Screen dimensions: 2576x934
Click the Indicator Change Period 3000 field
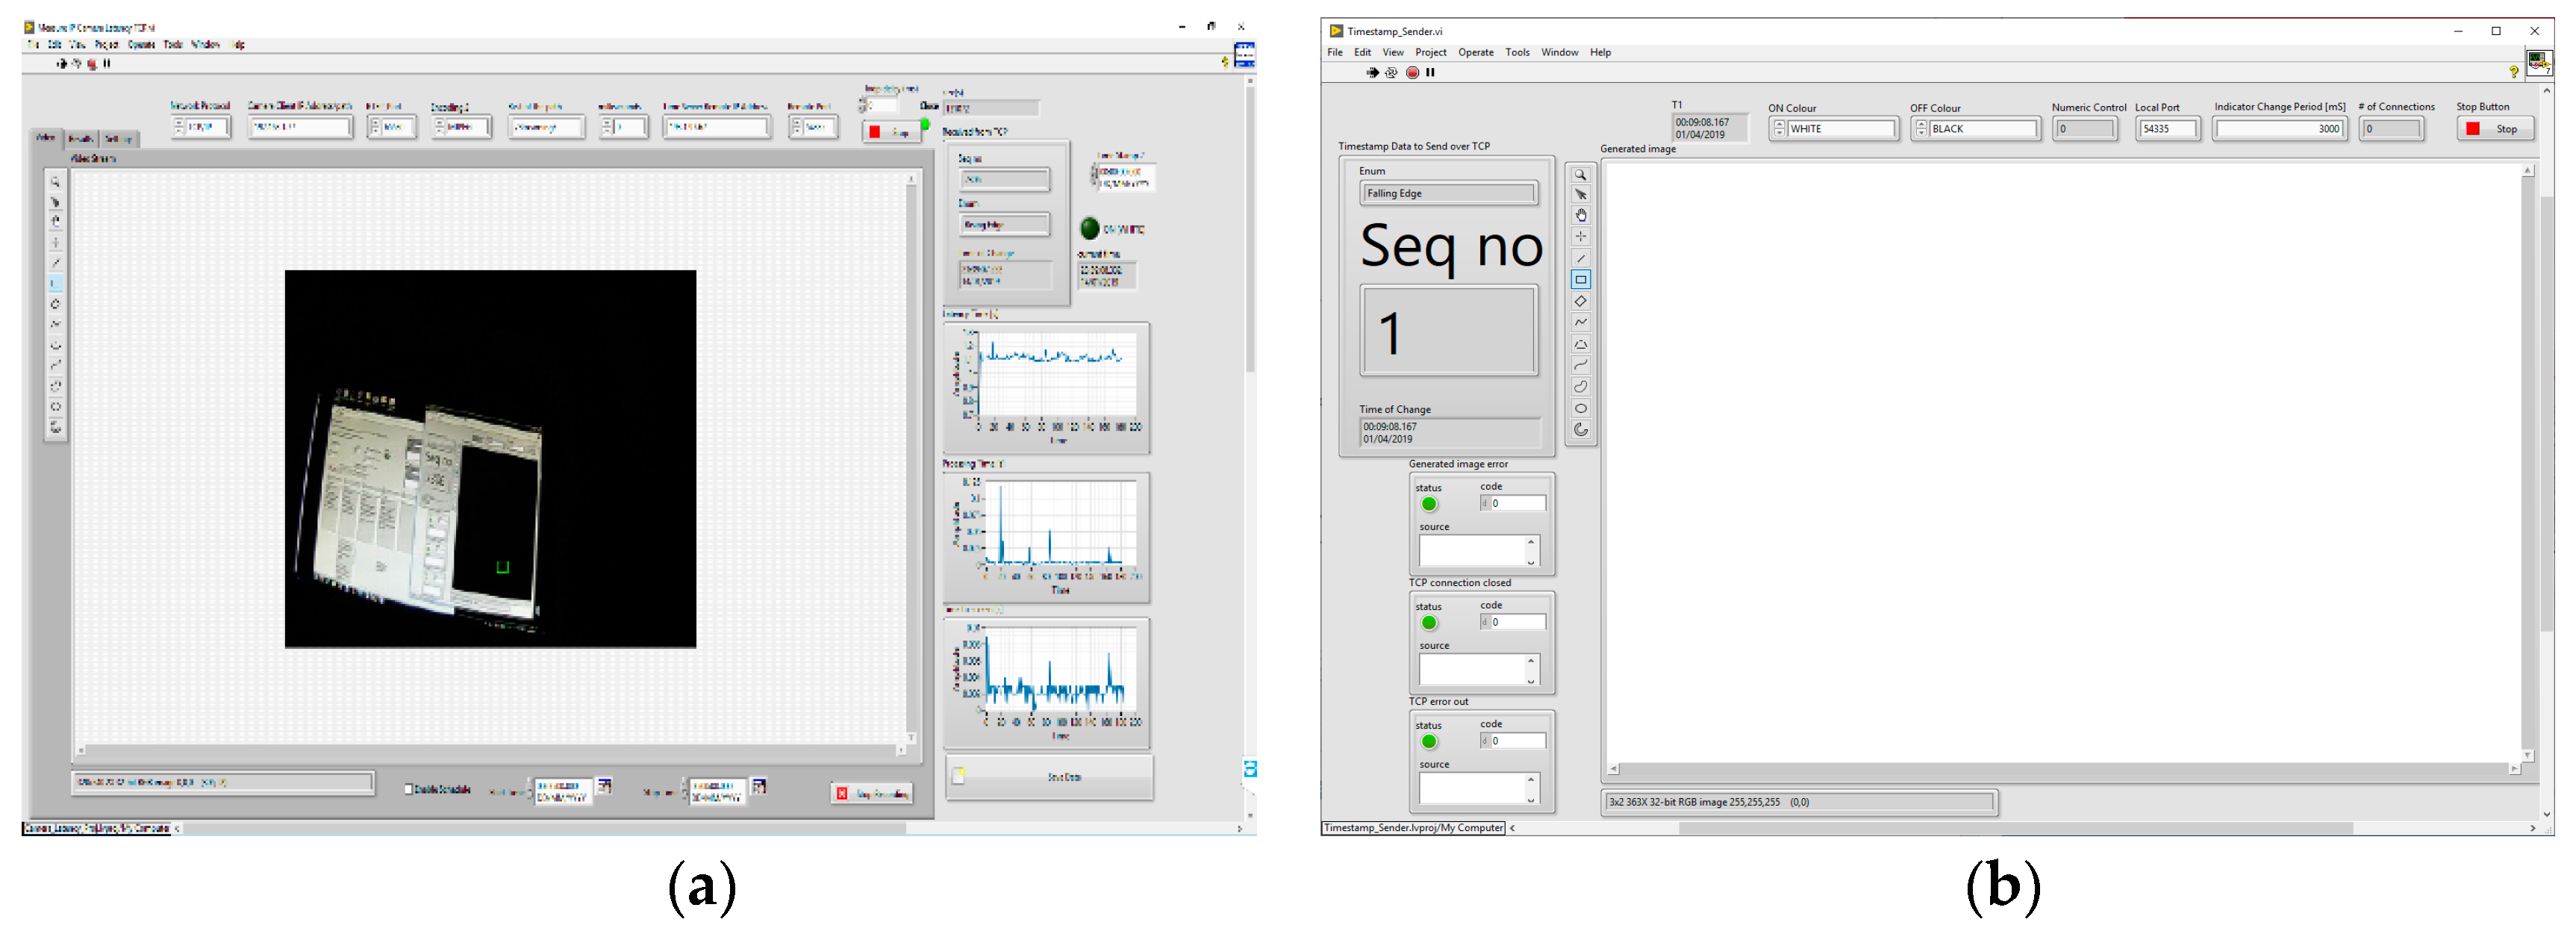[2278, 129]
